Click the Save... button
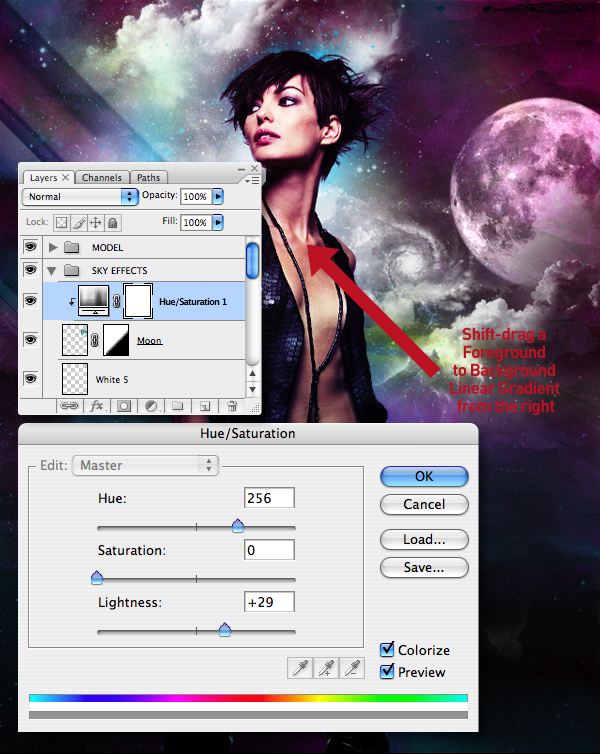 tap(424, 567)
